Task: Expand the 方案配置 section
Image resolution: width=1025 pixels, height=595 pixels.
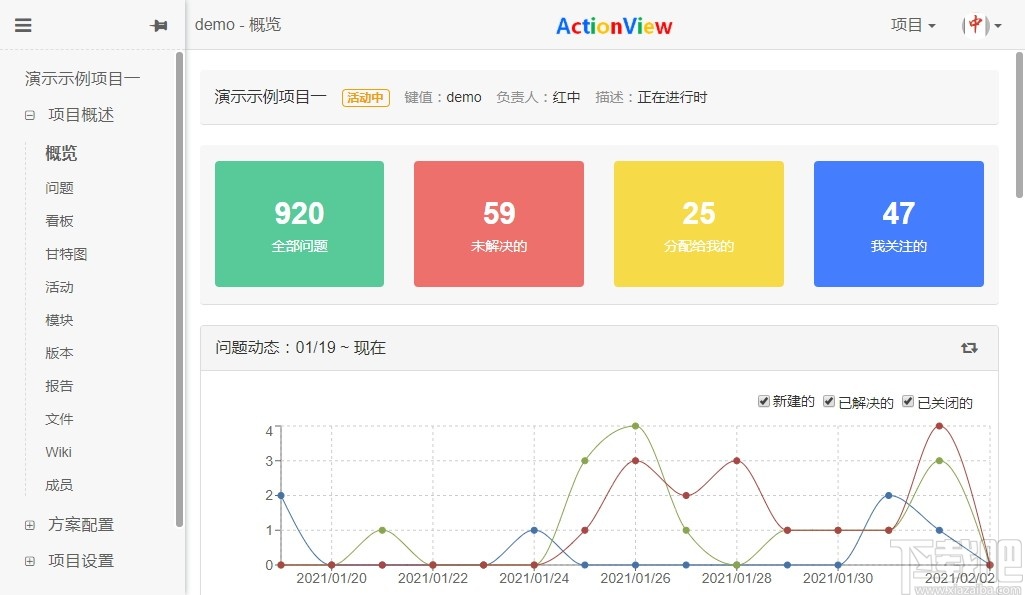Action: 29,523
